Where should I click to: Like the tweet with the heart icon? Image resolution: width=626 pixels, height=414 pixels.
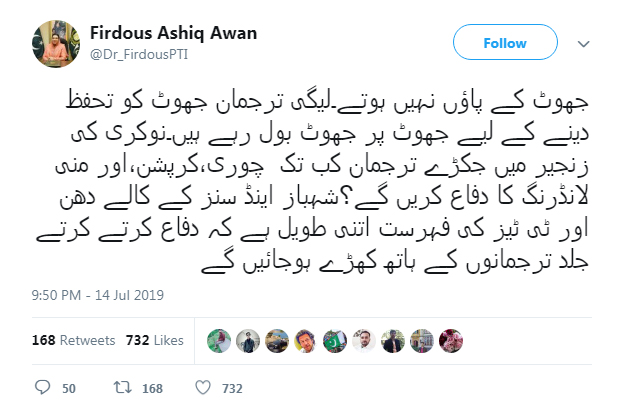(203, 388)
